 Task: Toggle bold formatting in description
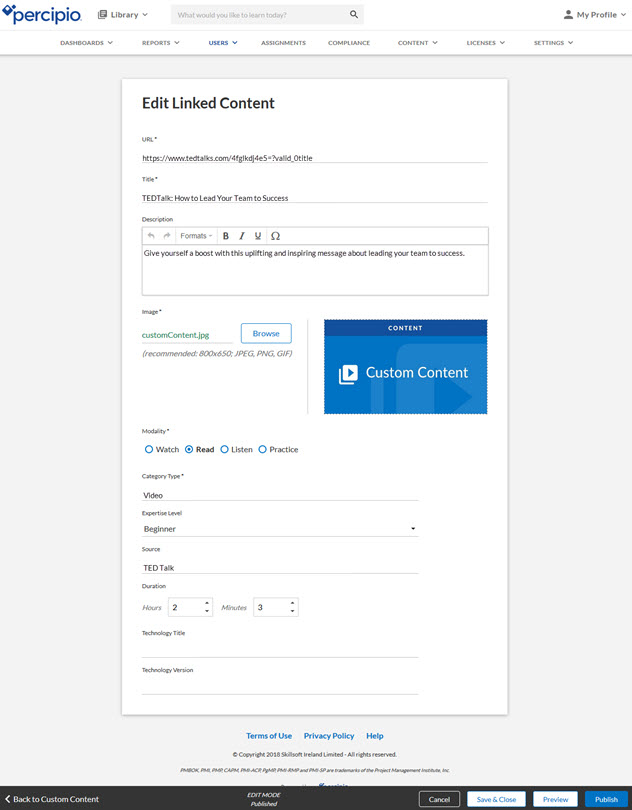coord(226,236)
